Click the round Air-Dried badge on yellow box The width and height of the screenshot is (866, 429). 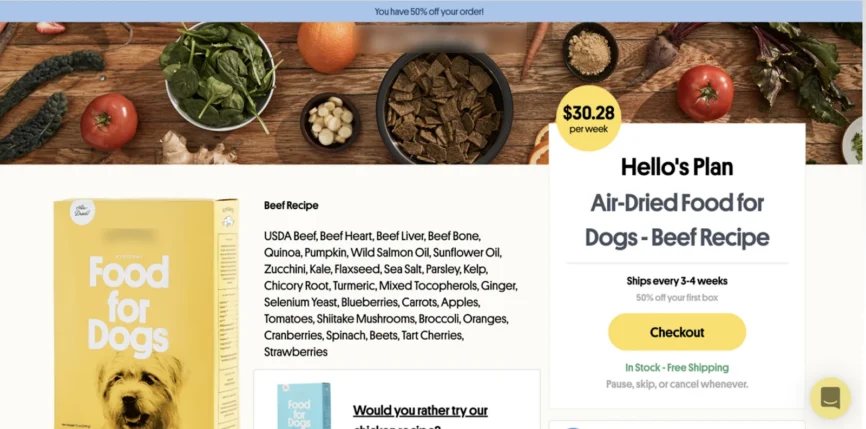(x=82, y=212)
